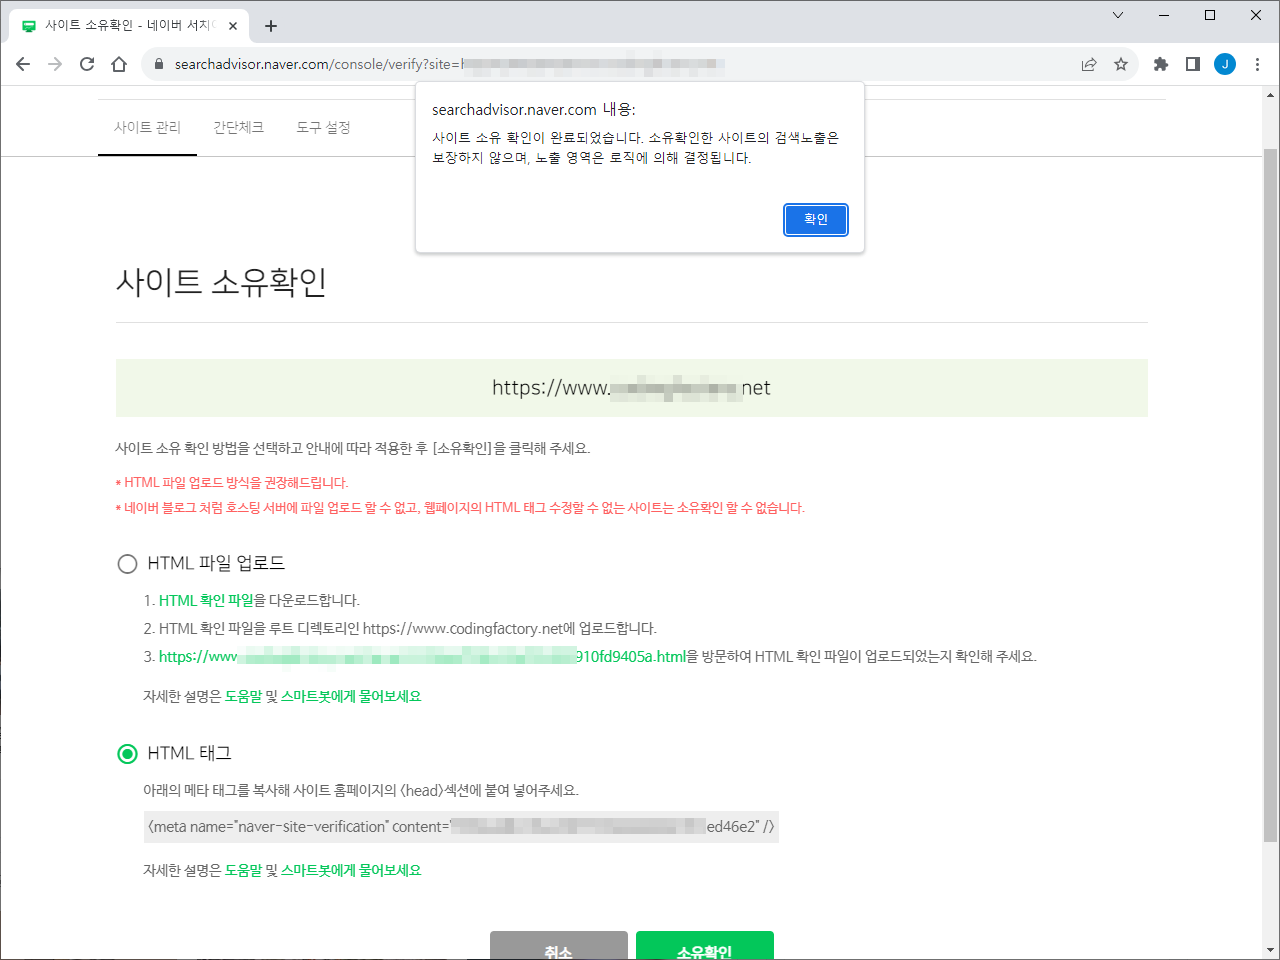The image size is (1280, 960).
Task: Download the HTML 확인 파일 link
Action: (x=206, y=601)
